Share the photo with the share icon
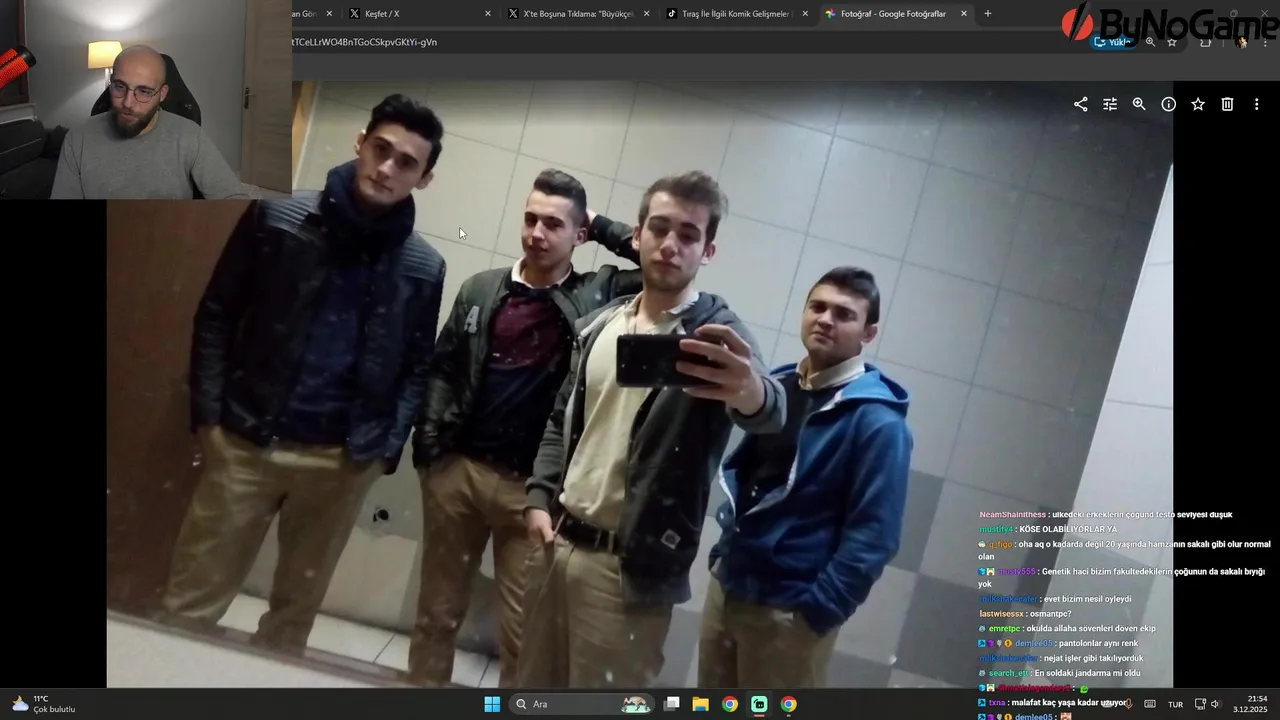1280x720 pixels. tap(1080, 104)
